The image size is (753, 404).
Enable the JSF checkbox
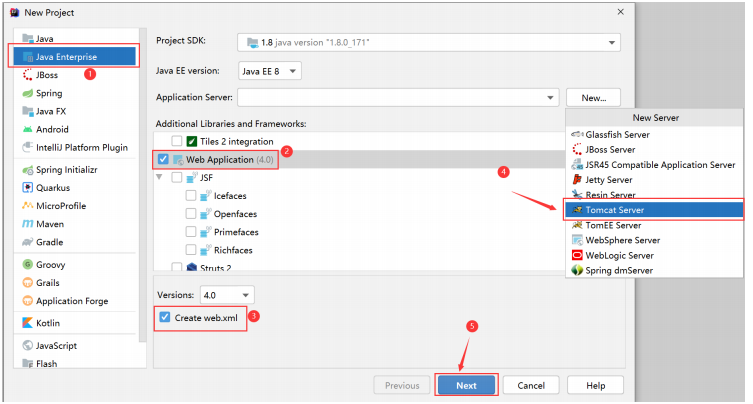pos(177,177)
